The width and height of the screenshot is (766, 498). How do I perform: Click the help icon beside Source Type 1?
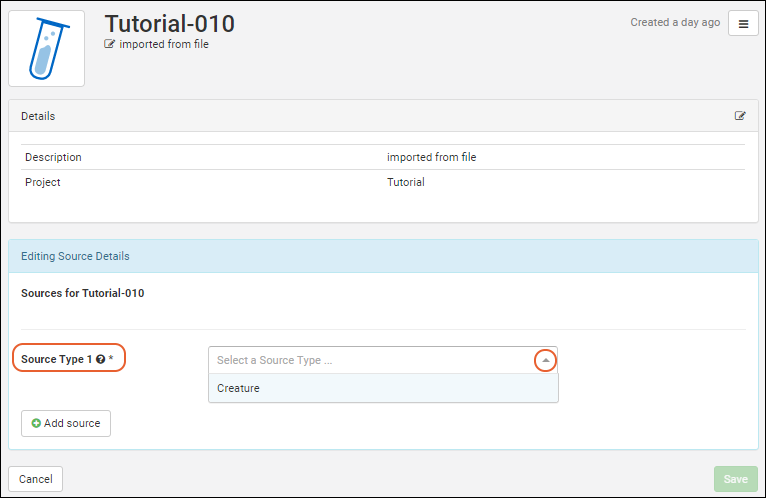tap(101, 359)
